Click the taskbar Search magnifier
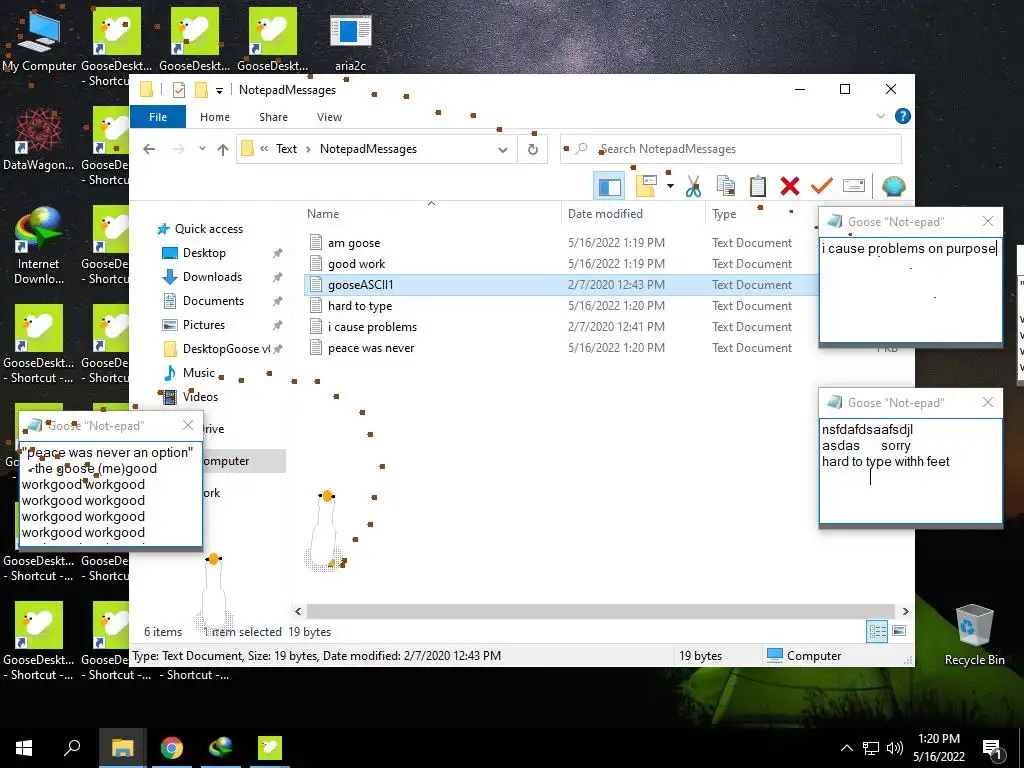The height and width of the screenshot is (768, 1024). click(x=72, y=748)
